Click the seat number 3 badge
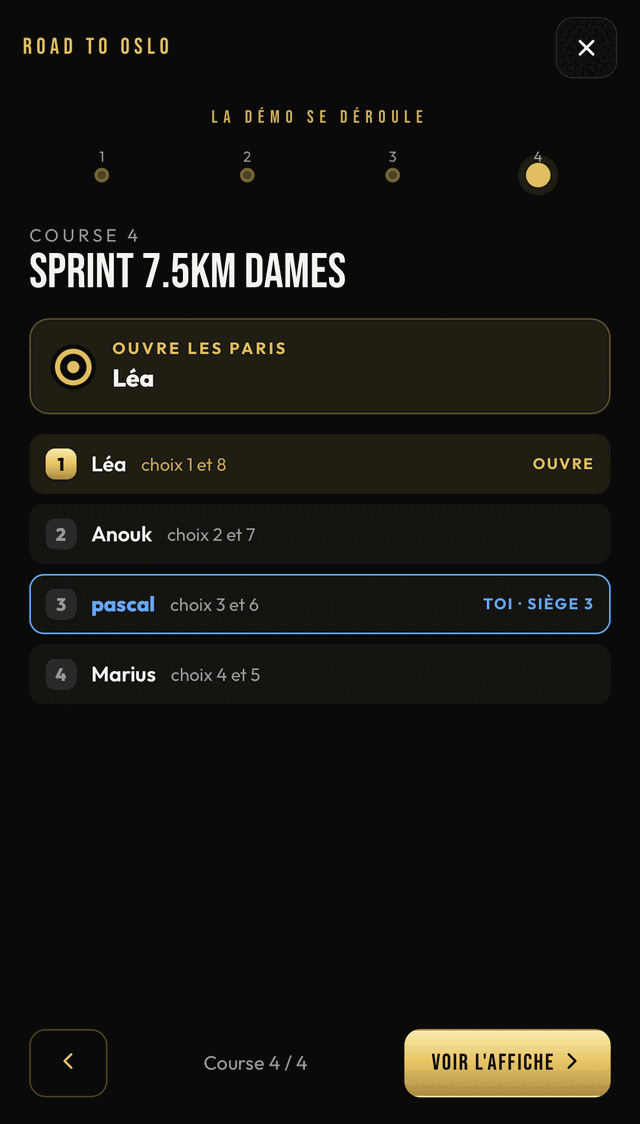Screen dimensions: 640x1124 tap(61, 604)
